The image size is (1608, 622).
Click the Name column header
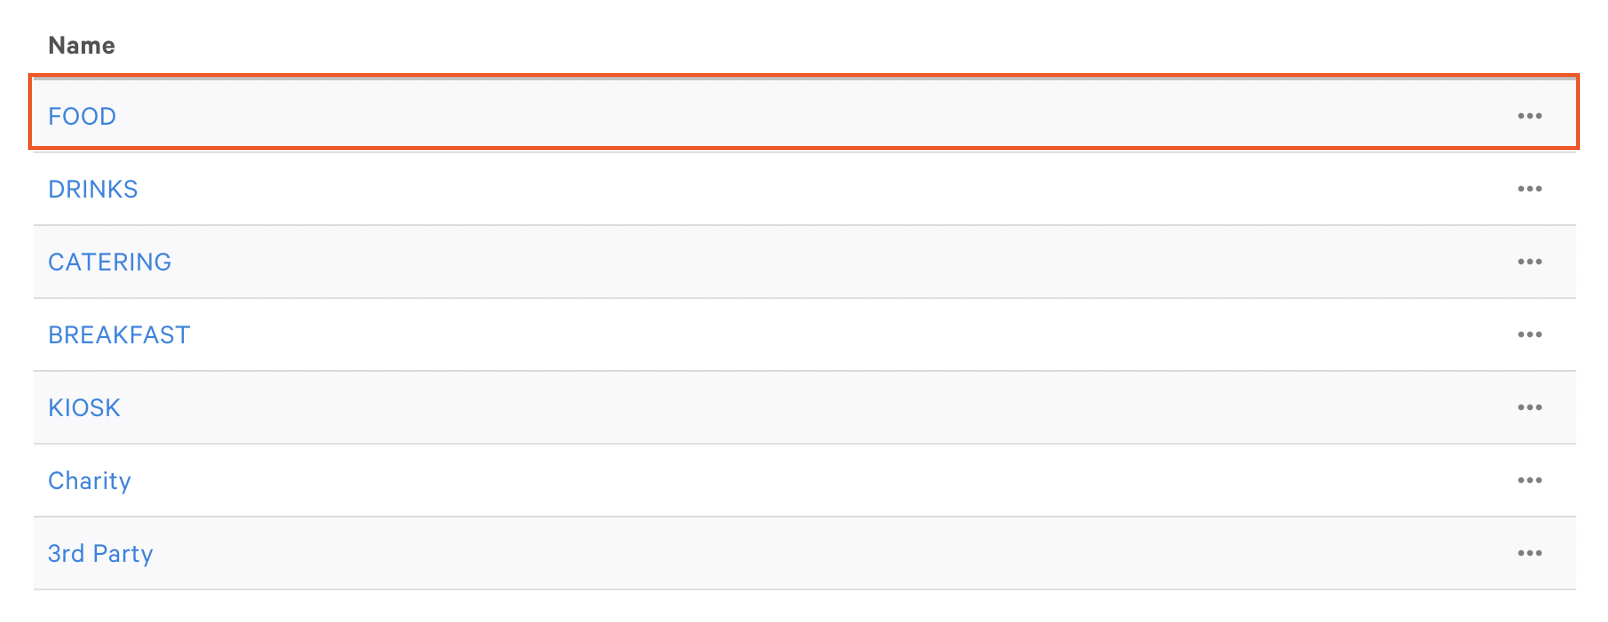pyautogui.click(x=81, y=44)
